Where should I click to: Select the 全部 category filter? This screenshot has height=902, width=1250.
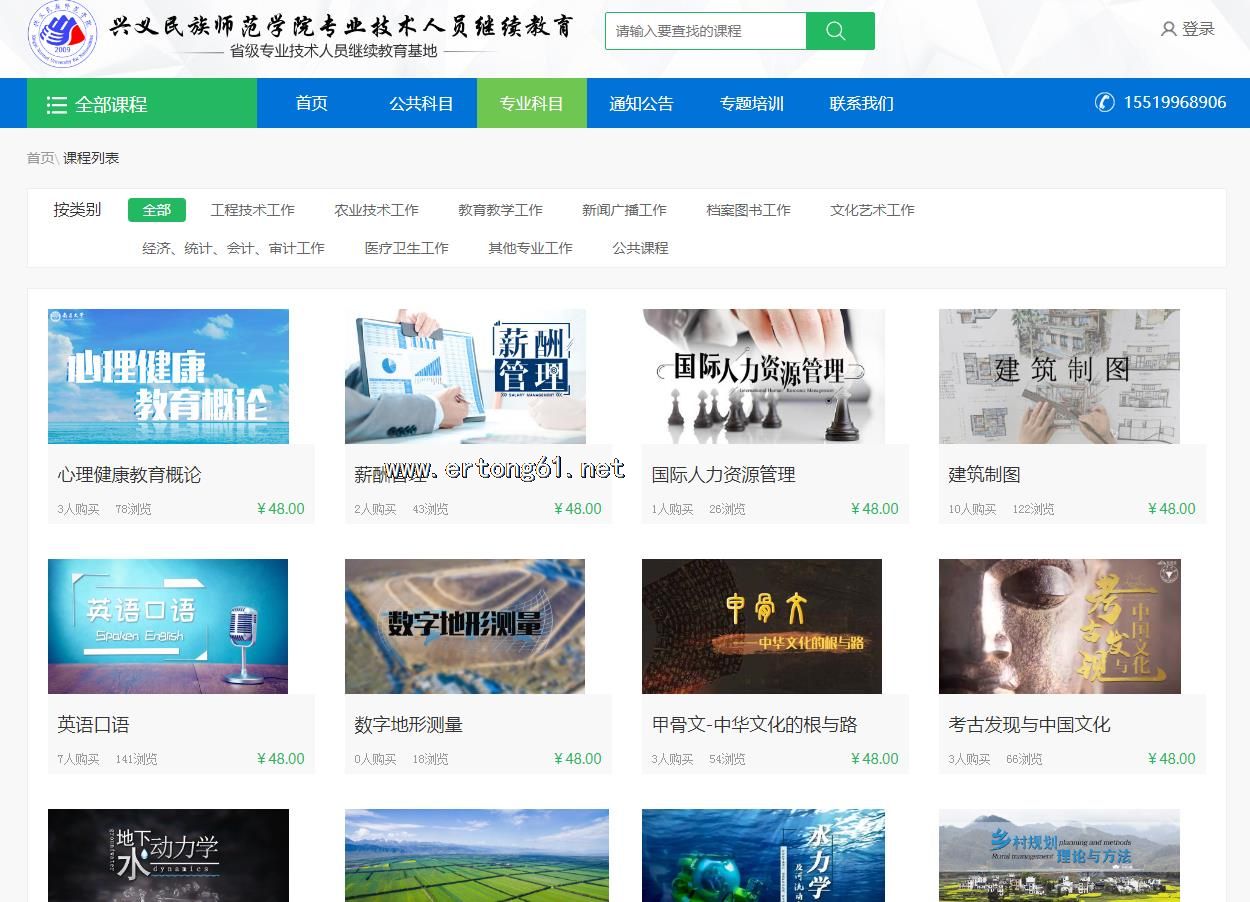click(157, 210)
